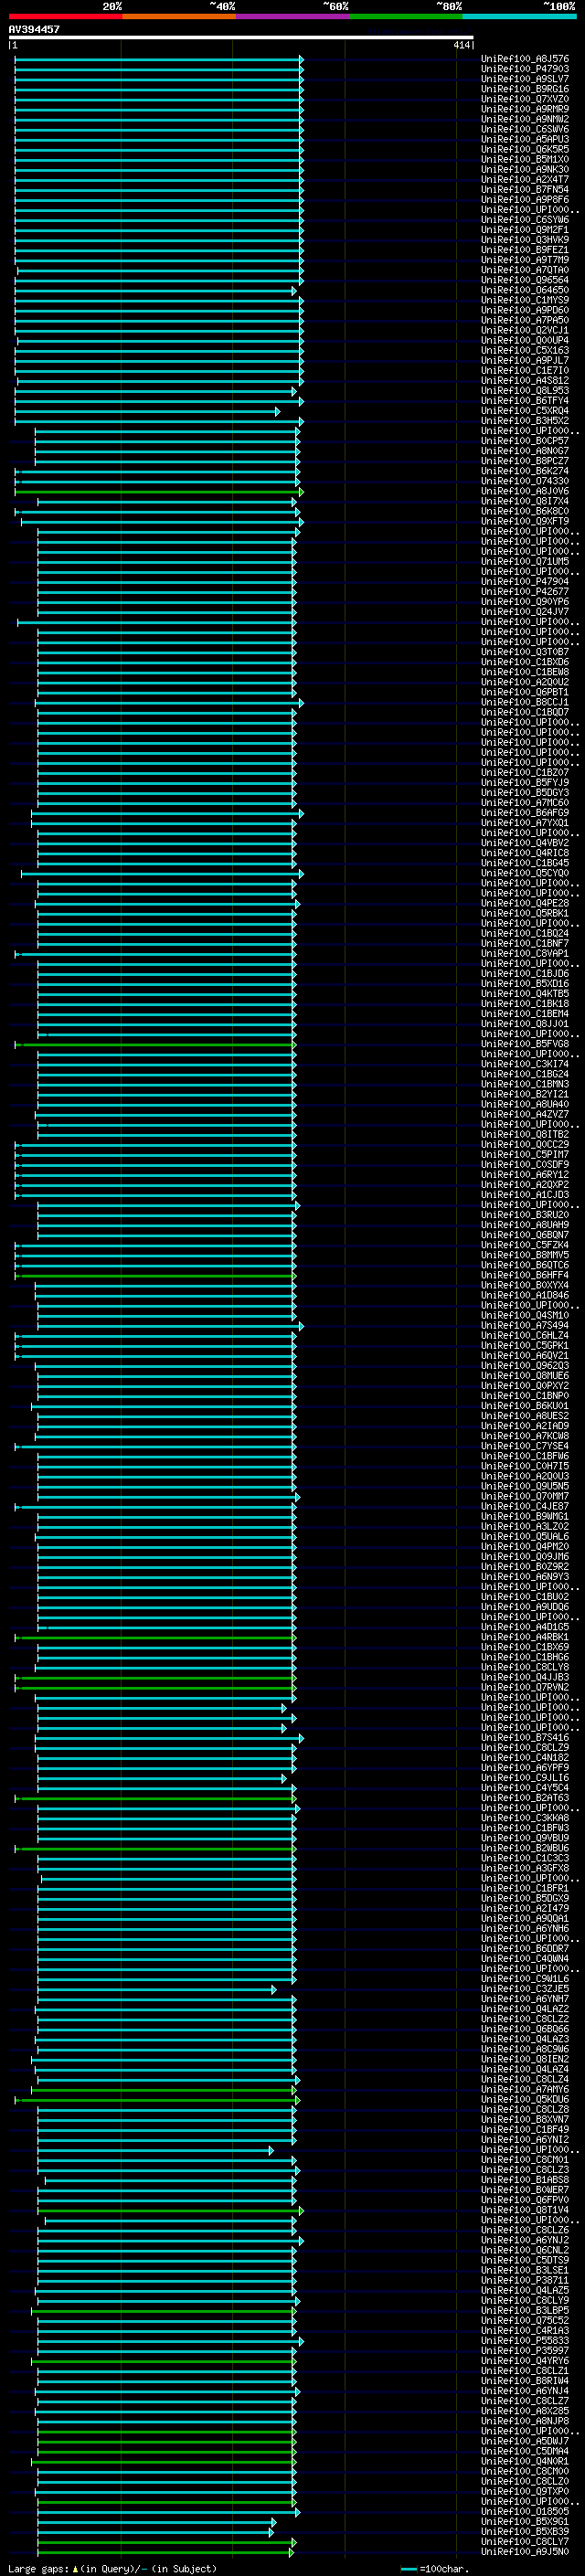Select label UniRef100_Q9M2F1
This screenshot has height=2576, width=585.
(x=525, y=230)
